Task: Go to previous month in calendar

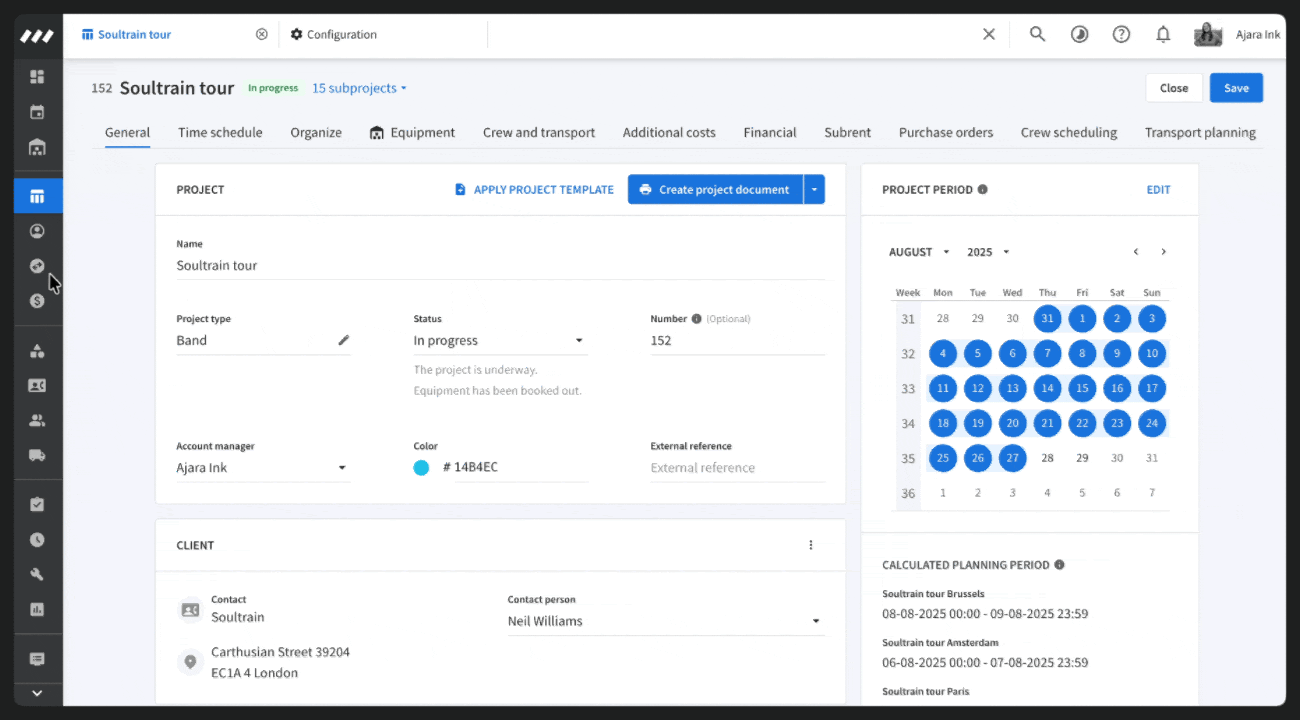Action: point(1136,252)
